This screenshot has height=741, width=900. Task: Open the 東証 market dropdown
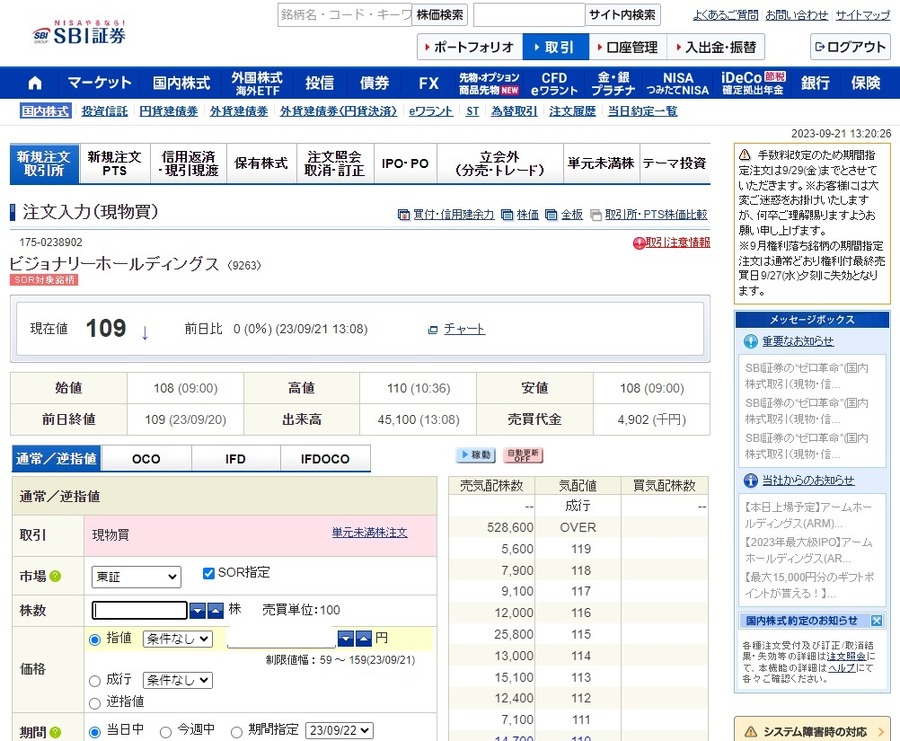click(135, 576)
